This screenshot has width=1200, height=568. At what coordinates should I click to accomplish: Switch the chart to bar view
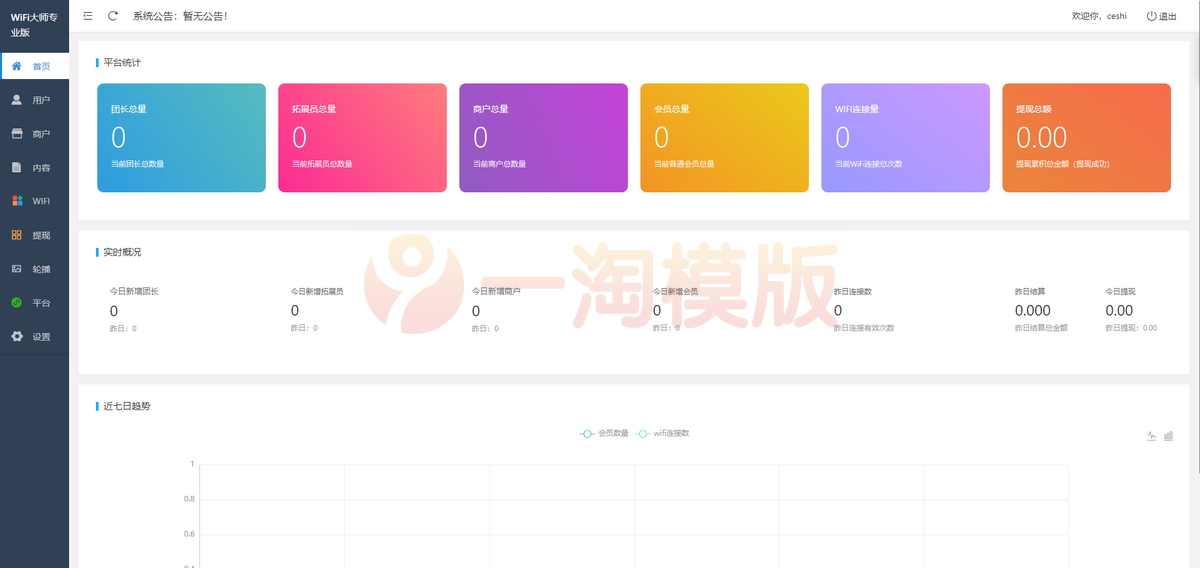(1169, 436)
